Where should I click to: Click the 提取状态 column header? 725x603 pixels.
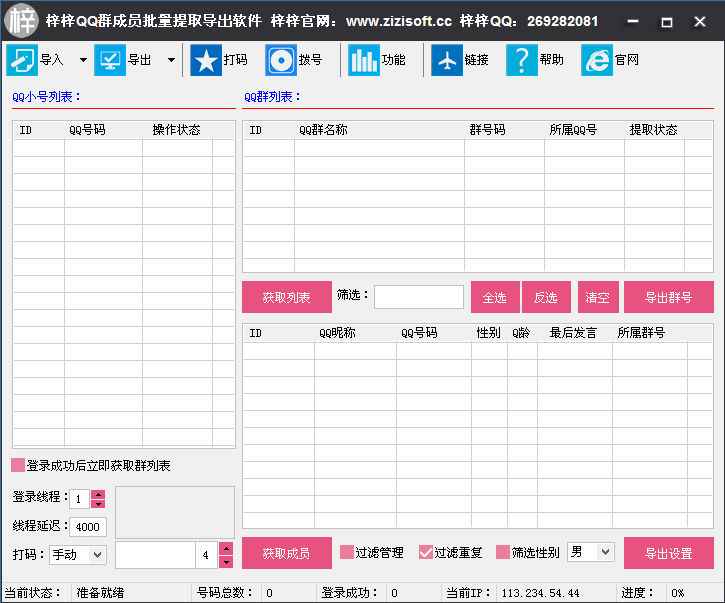tap(654, 130)
